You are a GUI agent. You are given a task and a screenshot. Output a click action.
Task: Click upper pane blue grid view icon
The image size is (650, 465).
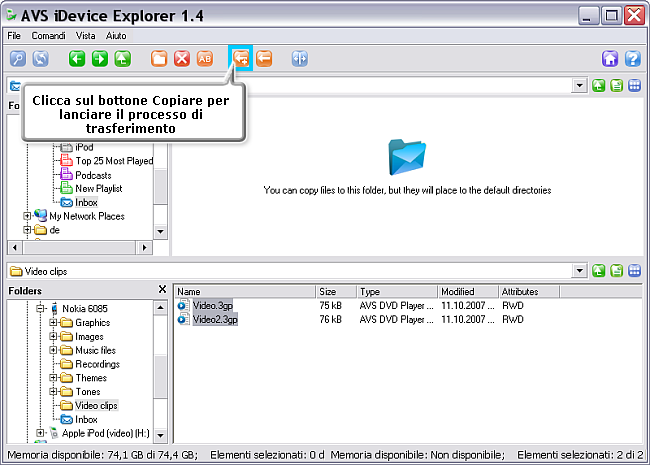(634, 86)
